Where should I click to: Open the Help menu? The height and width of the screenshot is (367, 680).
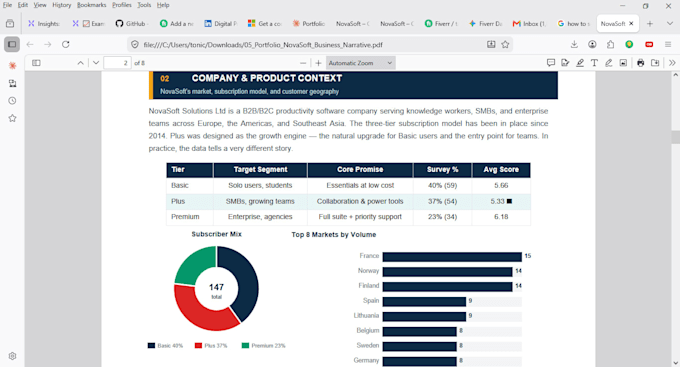click(x=163, y=5)
